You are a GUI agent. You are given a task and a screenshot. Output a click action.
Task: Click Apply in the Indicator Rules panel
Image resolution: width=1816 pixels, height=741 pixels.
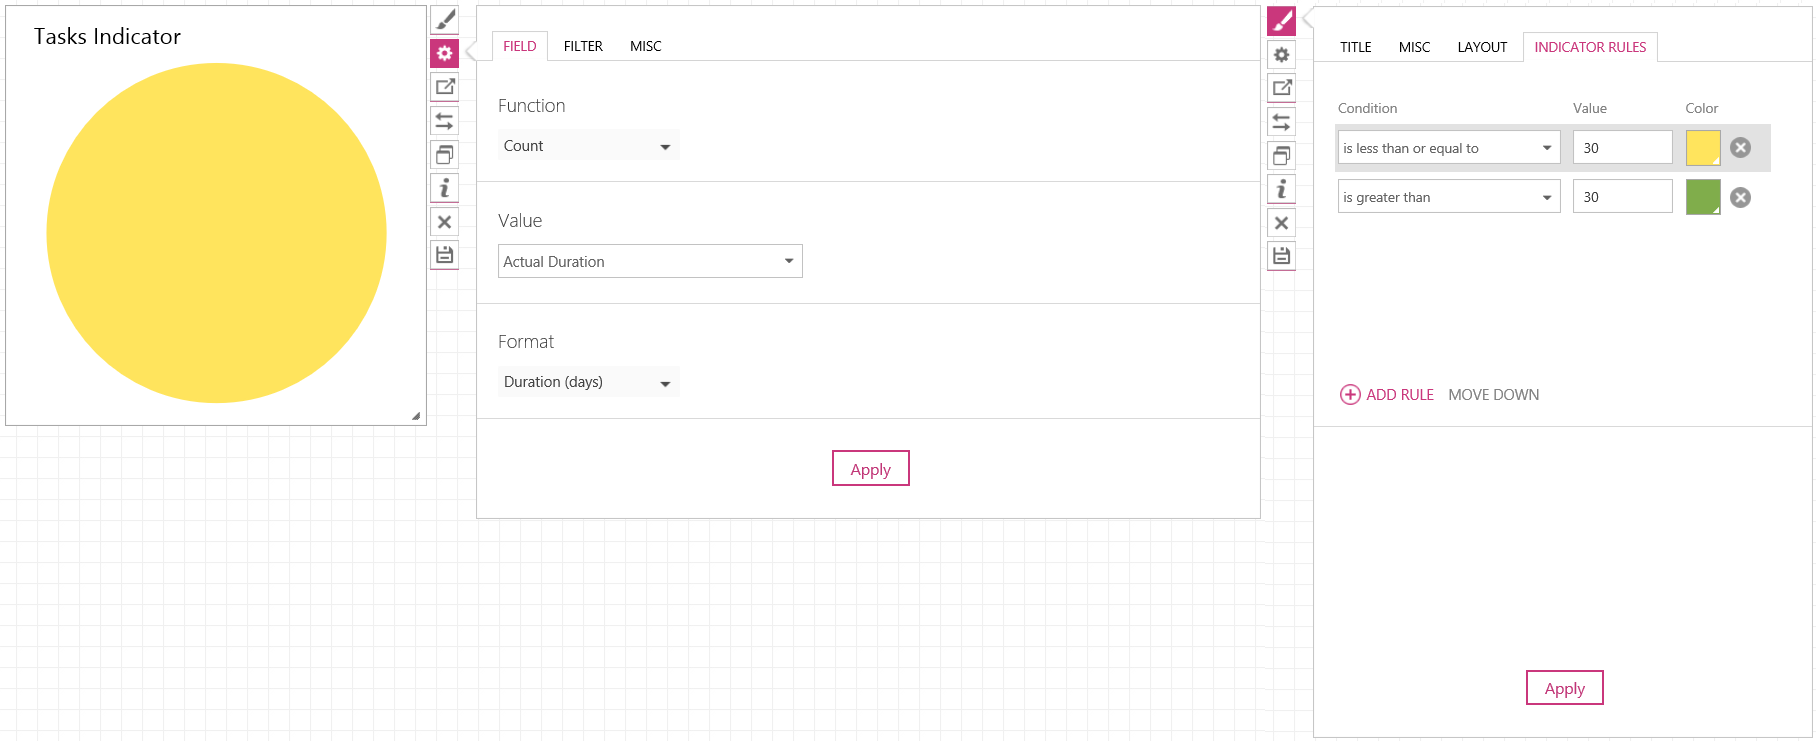1565,688
